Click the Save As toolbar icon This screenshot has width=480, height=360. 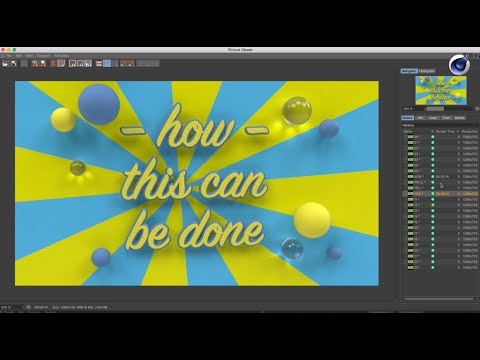(14, 63)
